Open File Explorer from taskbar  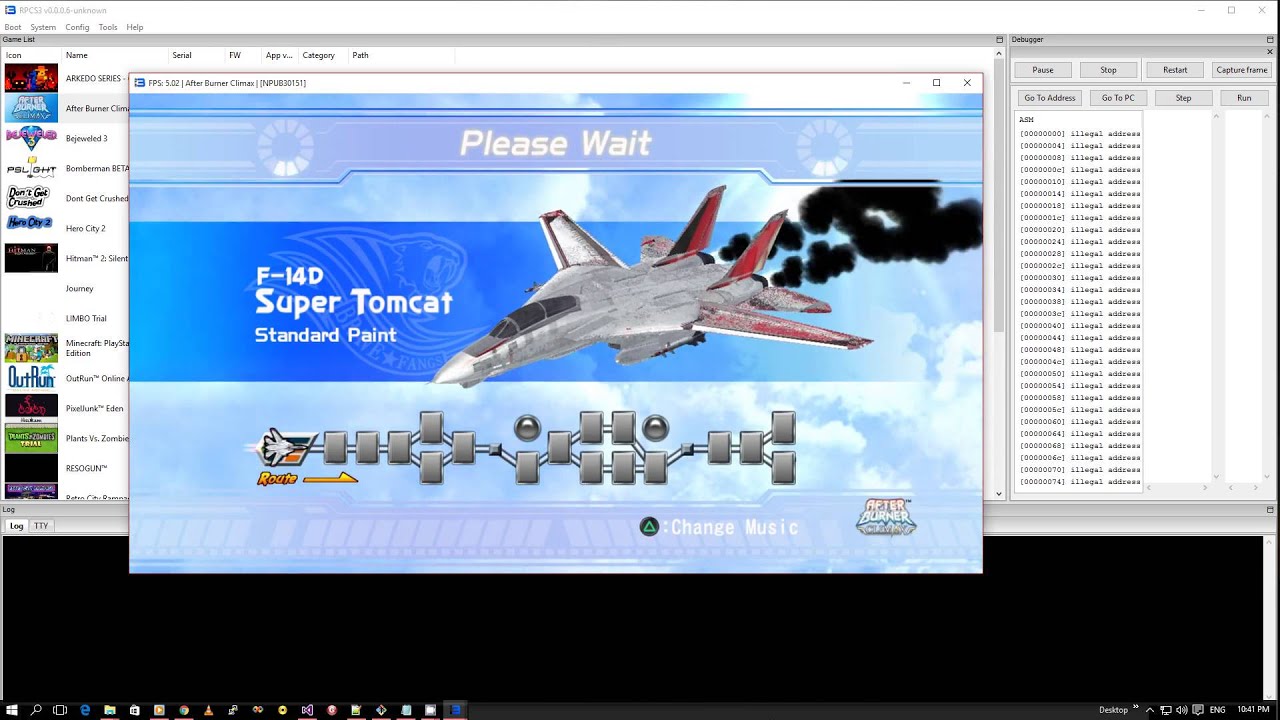coord(110,710)
